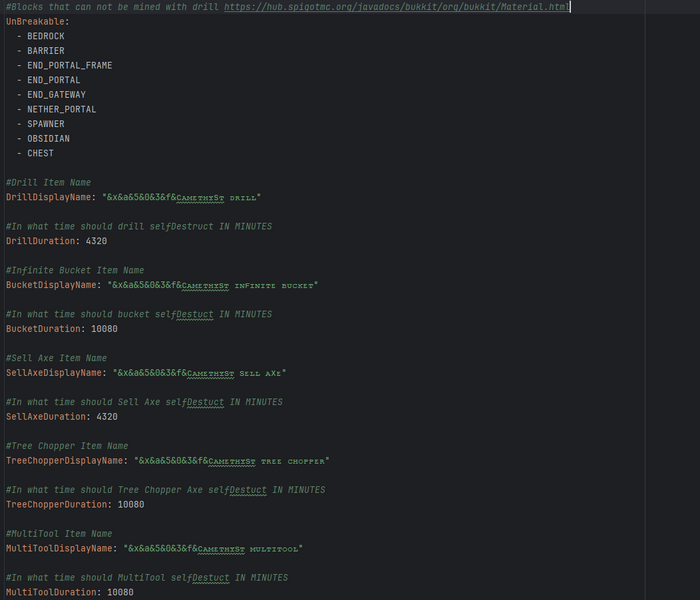The image size is (700, 600).
Task: Click the drill selfDestruct minutes comment
Action: 139,226
